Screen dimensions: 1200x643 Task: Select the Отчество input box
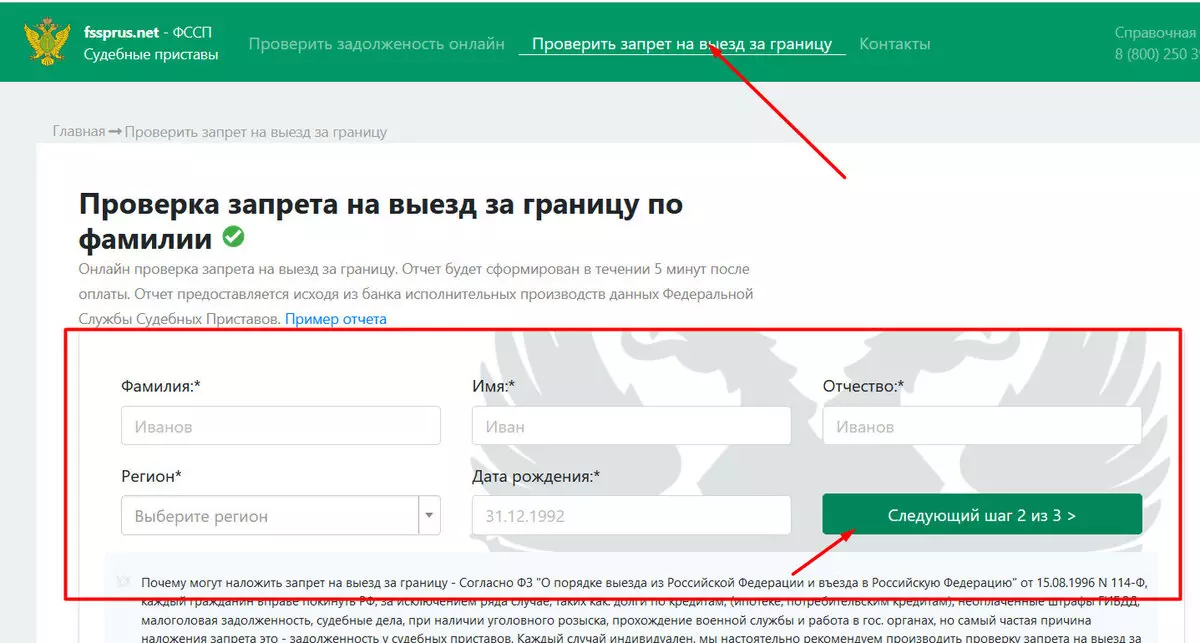pyautogui.click(x=981, y=426)
